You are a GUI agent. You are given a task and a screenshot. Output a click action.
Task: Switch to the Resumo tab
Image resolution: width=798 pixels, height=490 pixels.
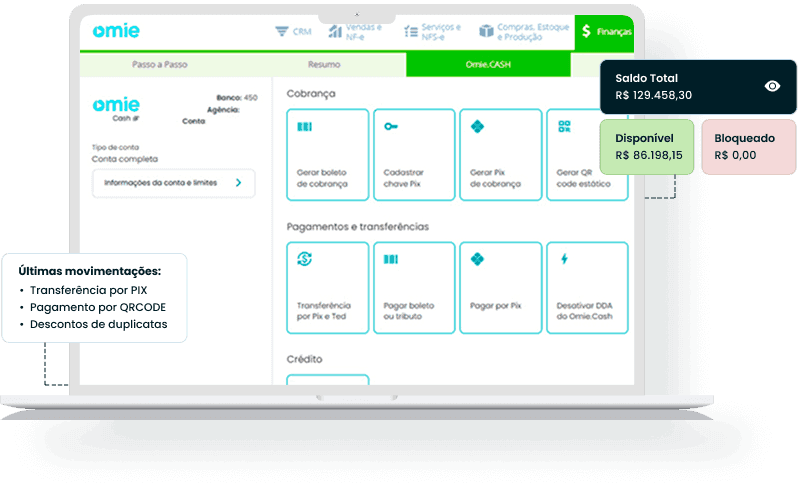pos(324,65)
